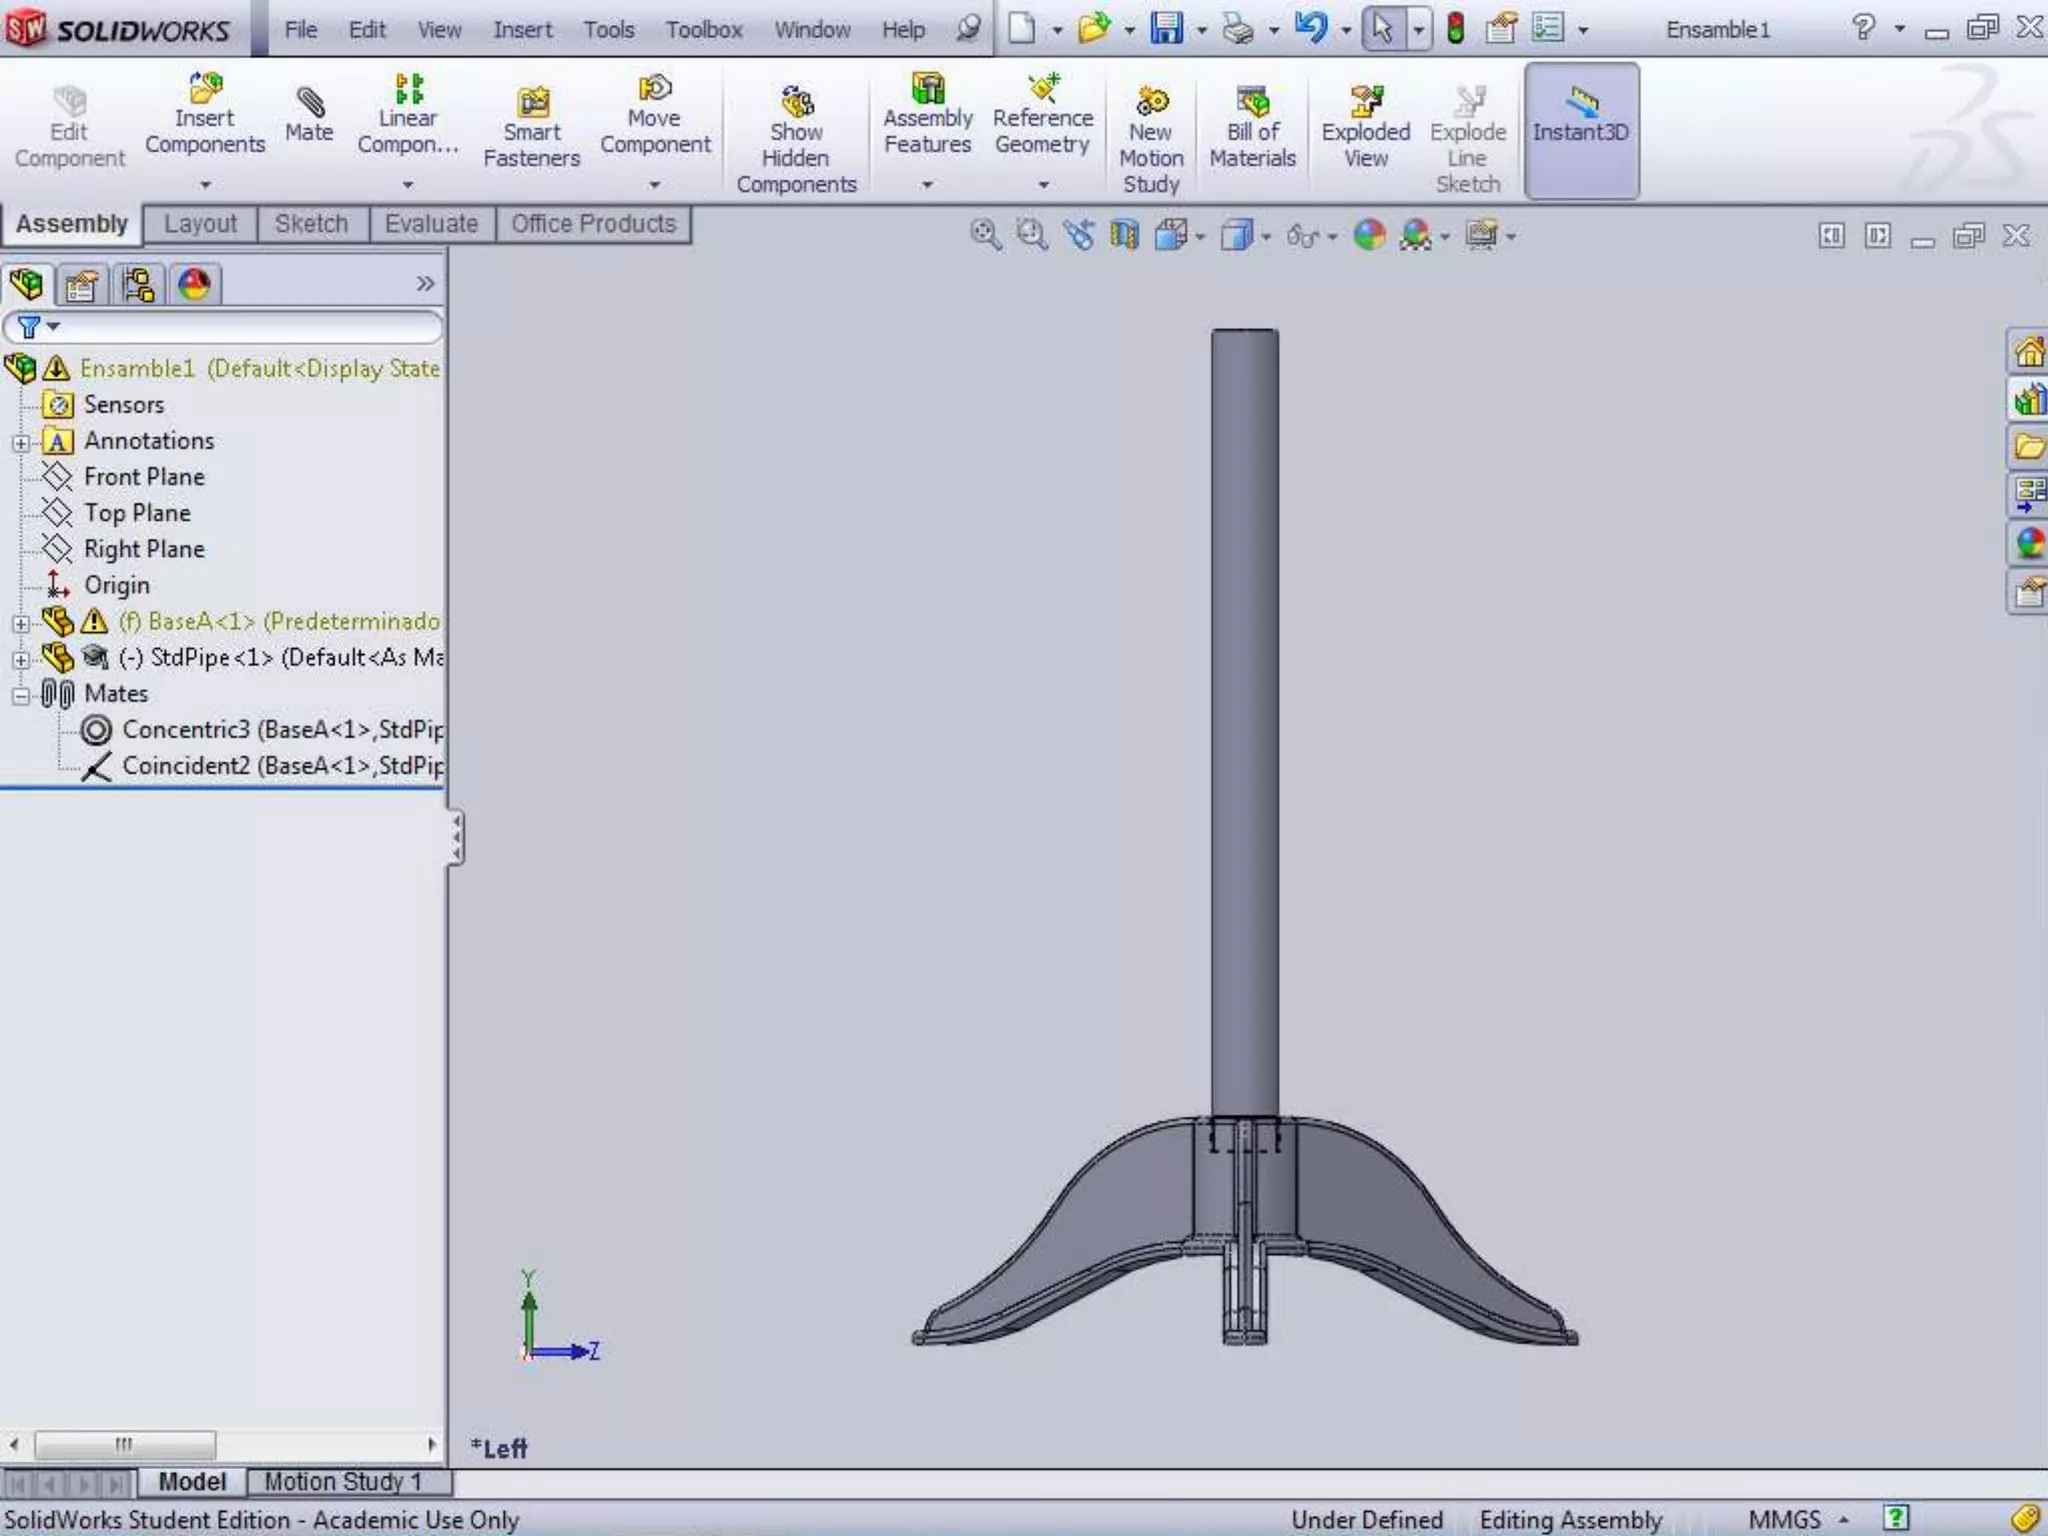Expand the BaseA<1> component tree node
2048x1536 pixels.
point(21,623)
